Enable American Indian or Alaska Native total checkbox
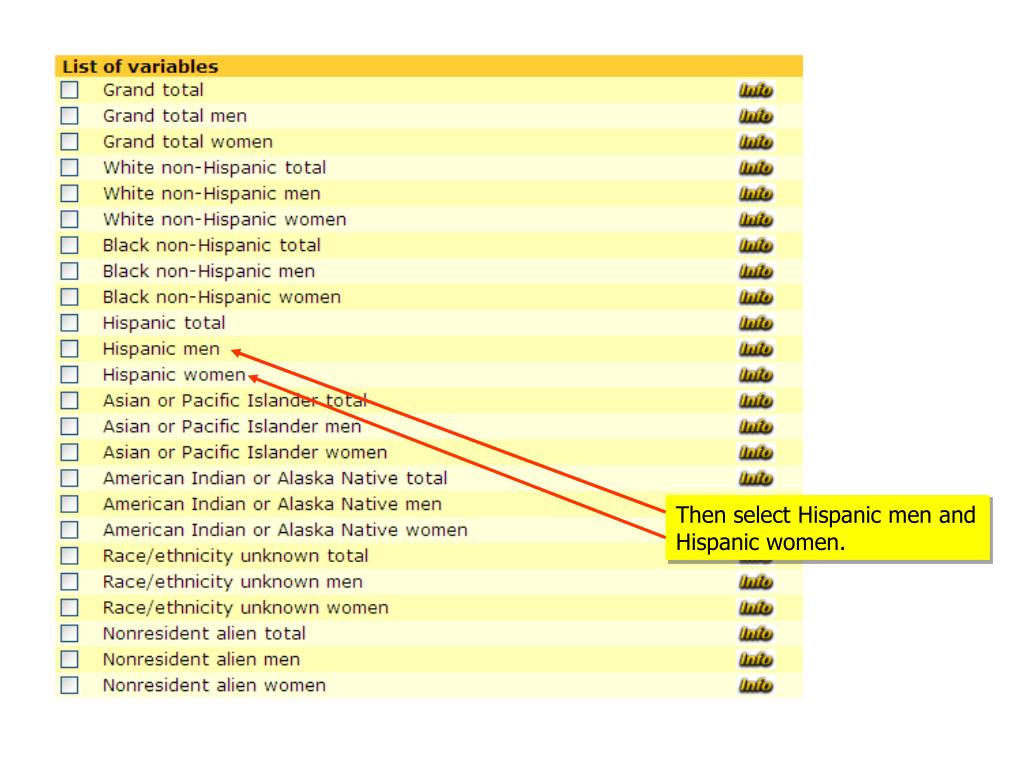The width and height of the screenshot is (1024, 768). (x=69, y=478)
